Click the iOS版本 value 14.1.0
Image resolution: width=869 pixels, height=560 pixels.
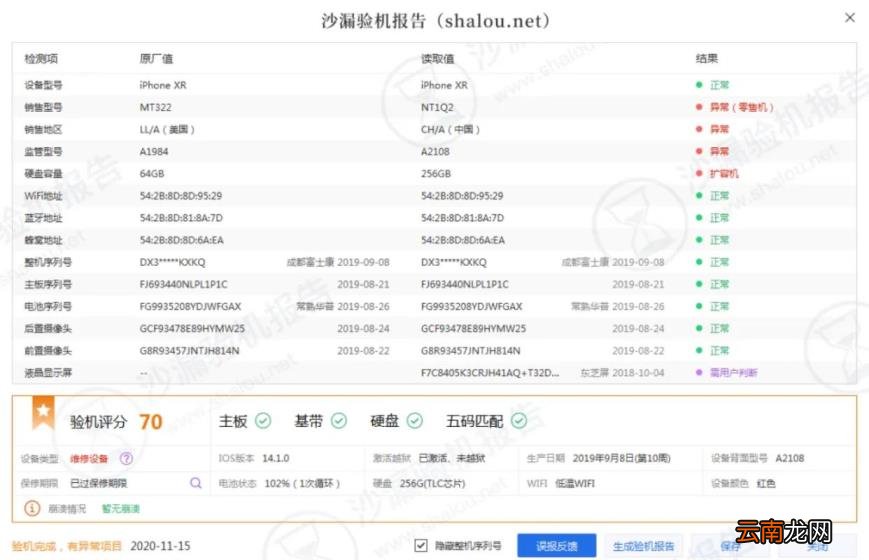(275, 458)
